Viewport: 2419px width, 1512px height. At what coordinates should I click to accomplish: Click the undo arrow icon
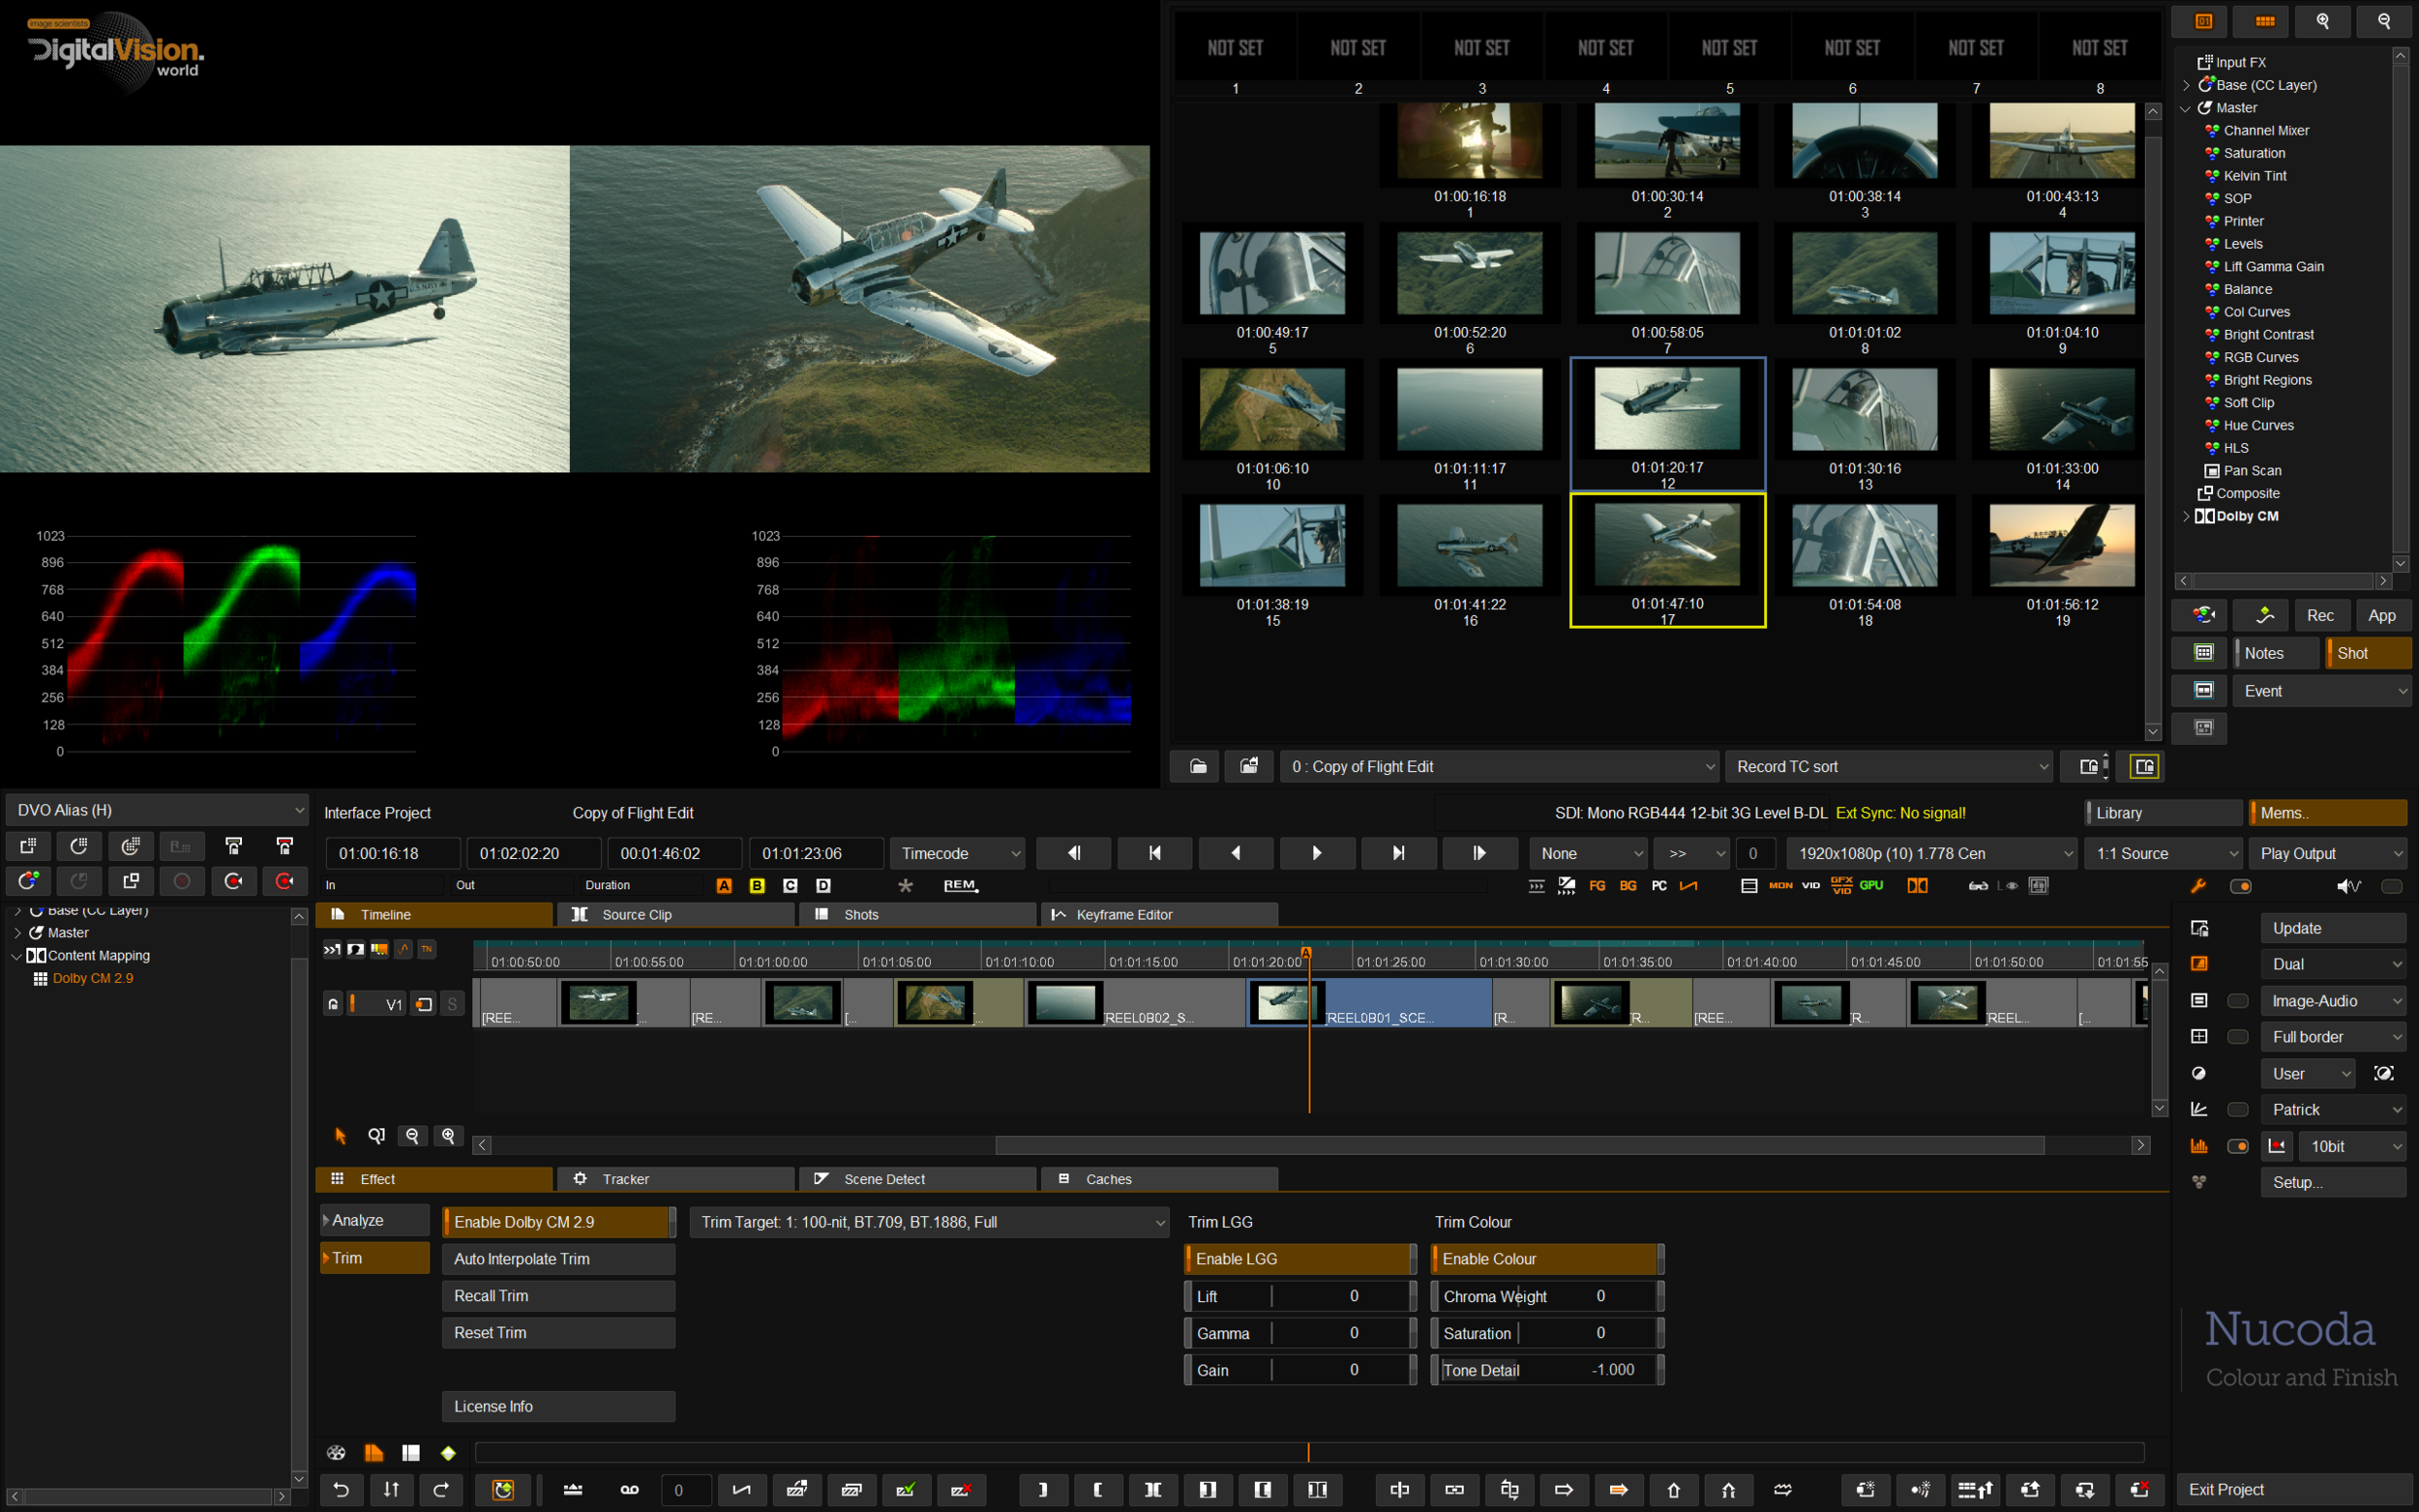341,1490
